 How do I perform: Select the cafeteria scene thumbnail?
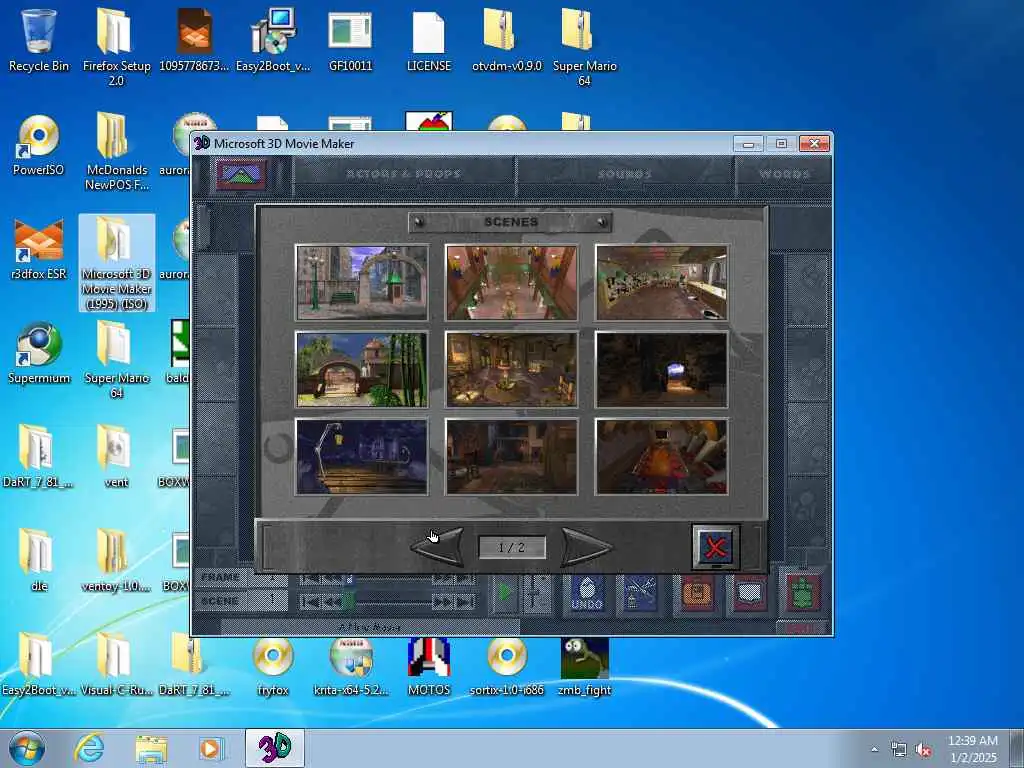(662, 283)
